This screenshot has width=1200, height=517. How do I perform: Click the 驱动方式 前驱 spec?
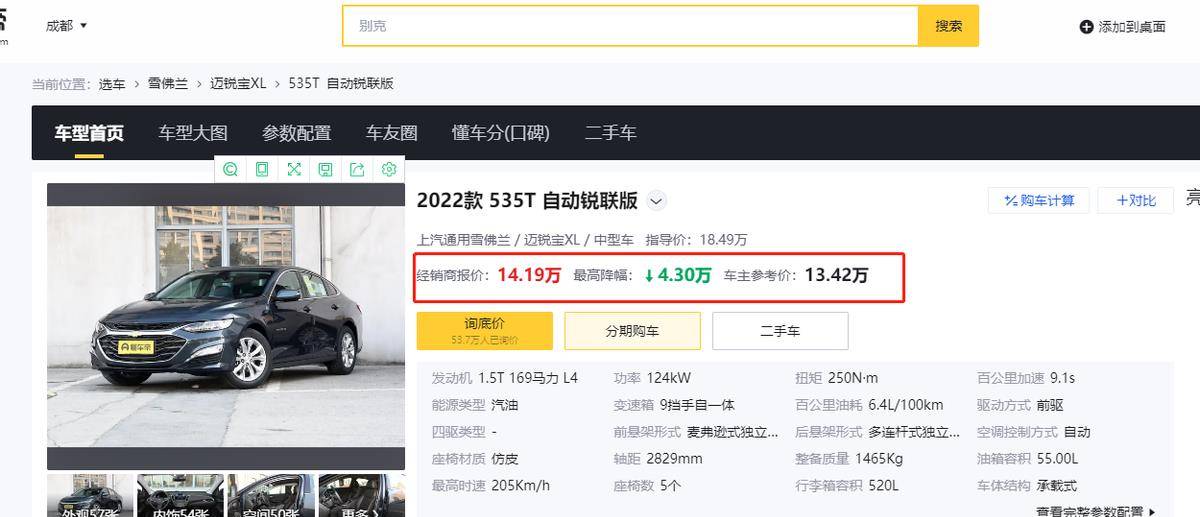1020,405
